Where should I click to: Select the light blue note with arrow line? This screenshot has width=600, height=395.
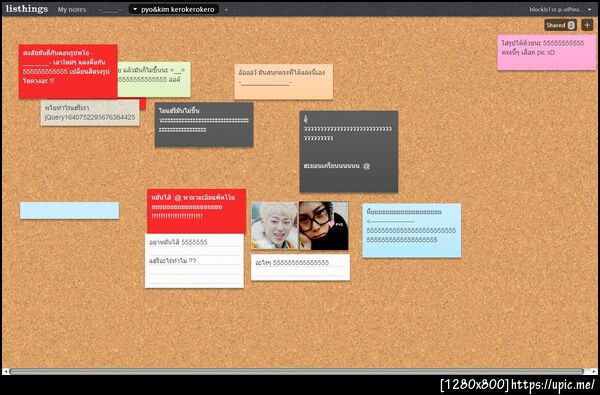[x=412, y=230]
